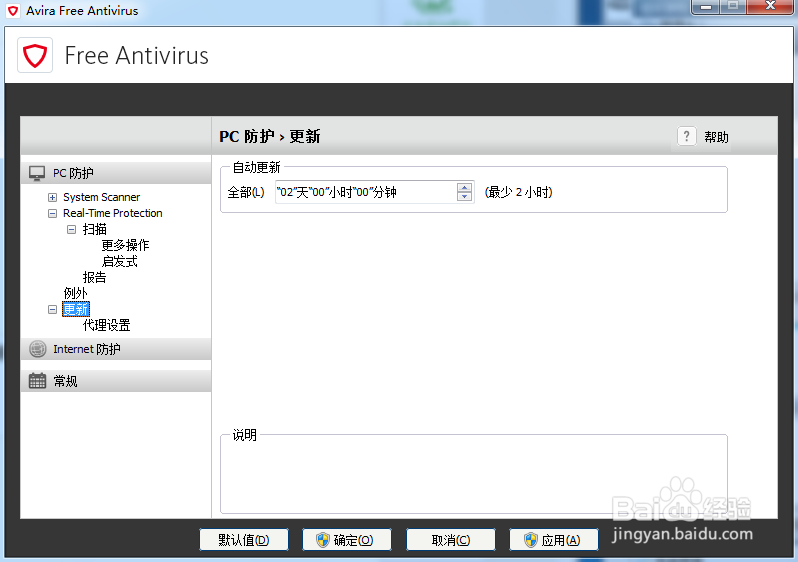Open the 帮助 help link
Viewport: 798px width, 562px height.
point(716,137)
